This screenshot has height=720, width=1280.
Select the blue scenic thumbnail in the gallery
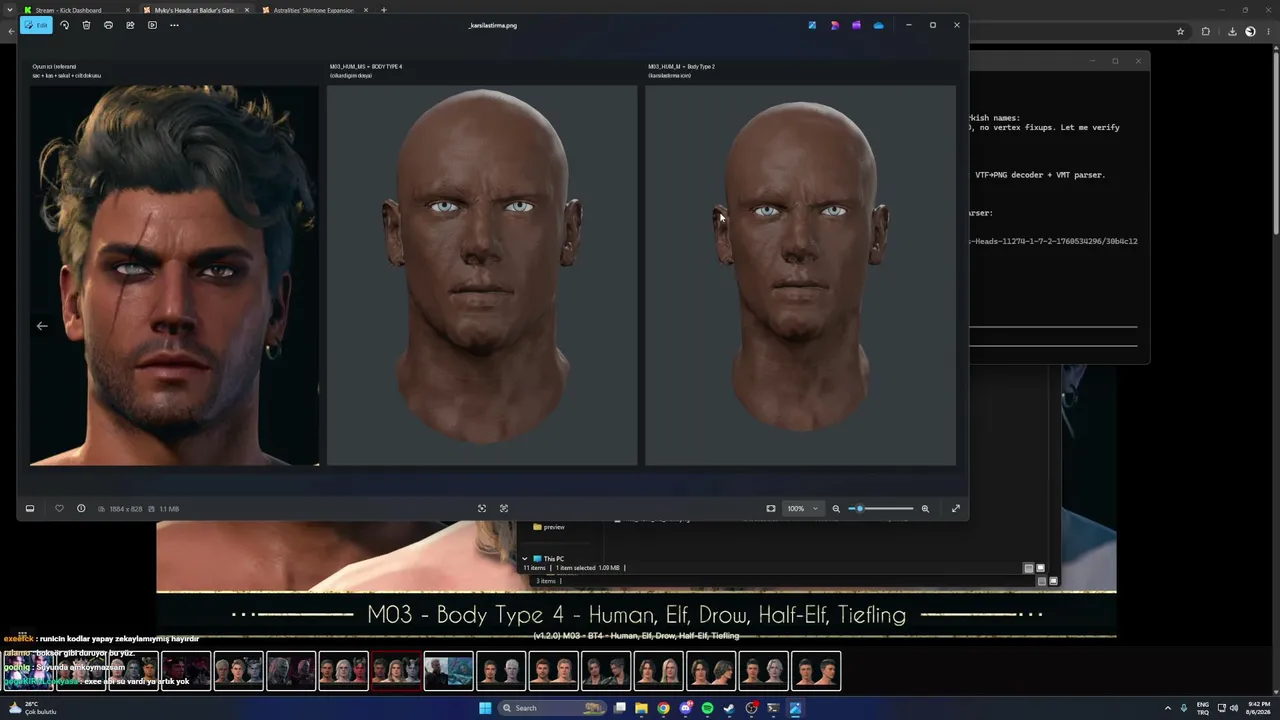pyautogui.click(x=448, y=671)
